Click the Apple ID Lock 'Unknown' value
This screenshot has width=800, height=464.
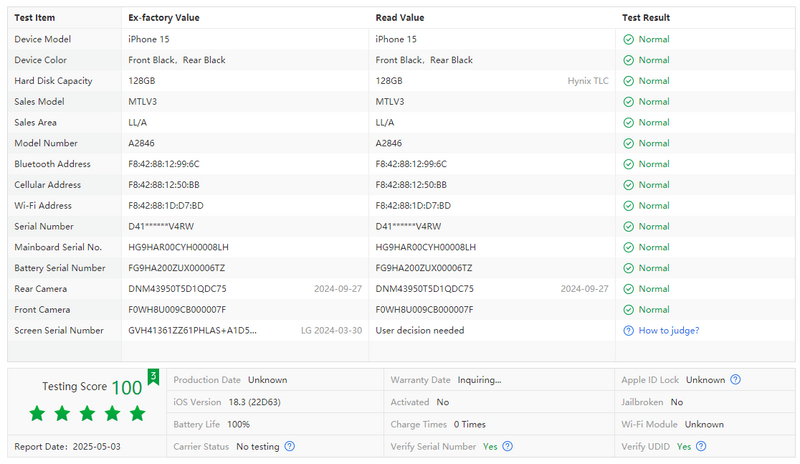tap(705, 380)
